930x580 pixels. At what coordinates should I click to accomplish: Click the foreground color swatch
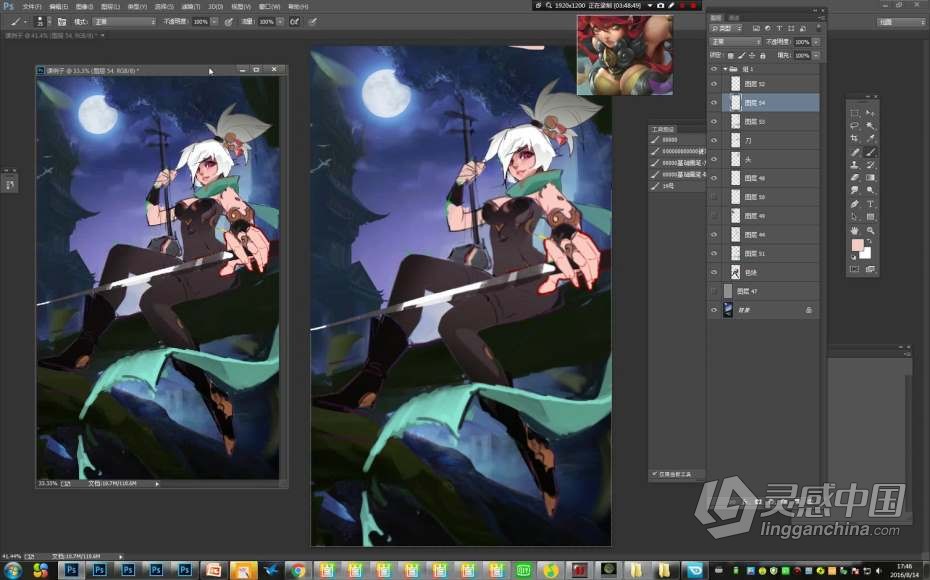tap(857, 246)
